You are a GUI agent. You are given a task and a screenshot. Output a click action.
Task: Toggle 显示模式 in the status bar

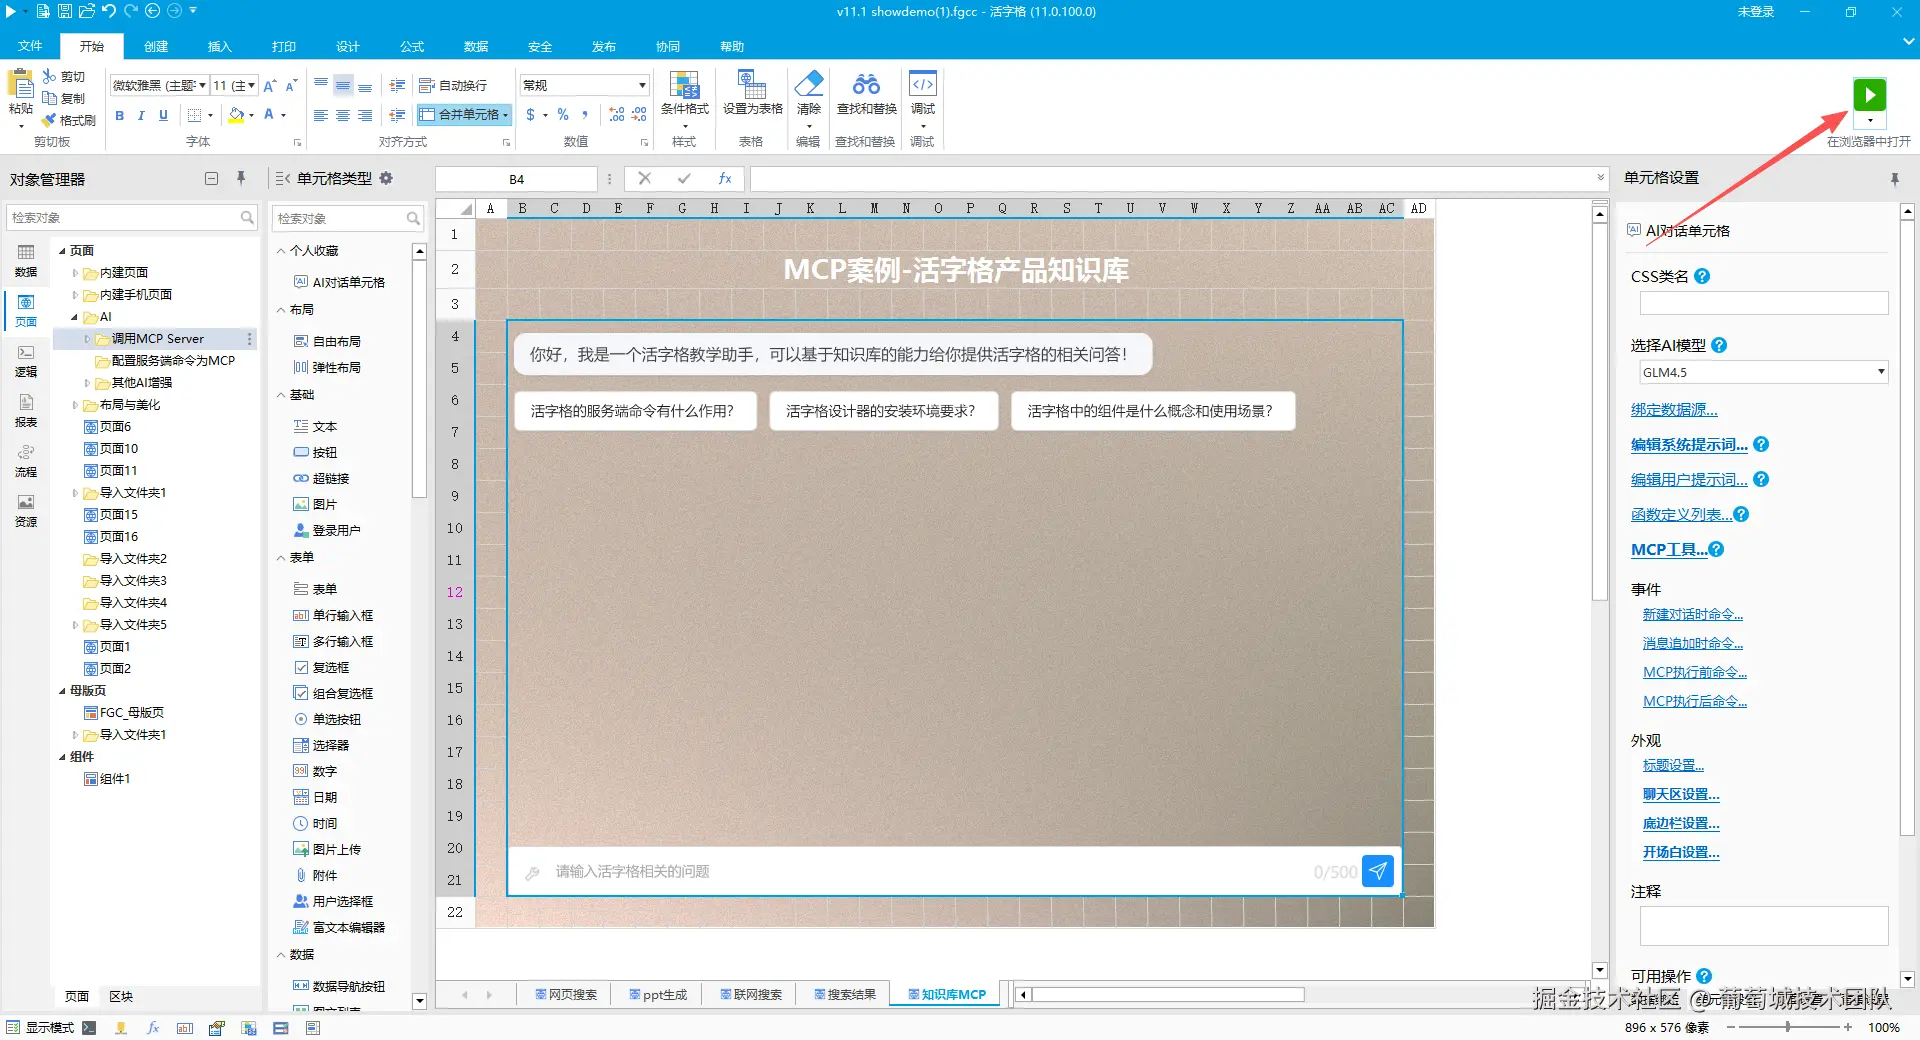(41, 1028)
